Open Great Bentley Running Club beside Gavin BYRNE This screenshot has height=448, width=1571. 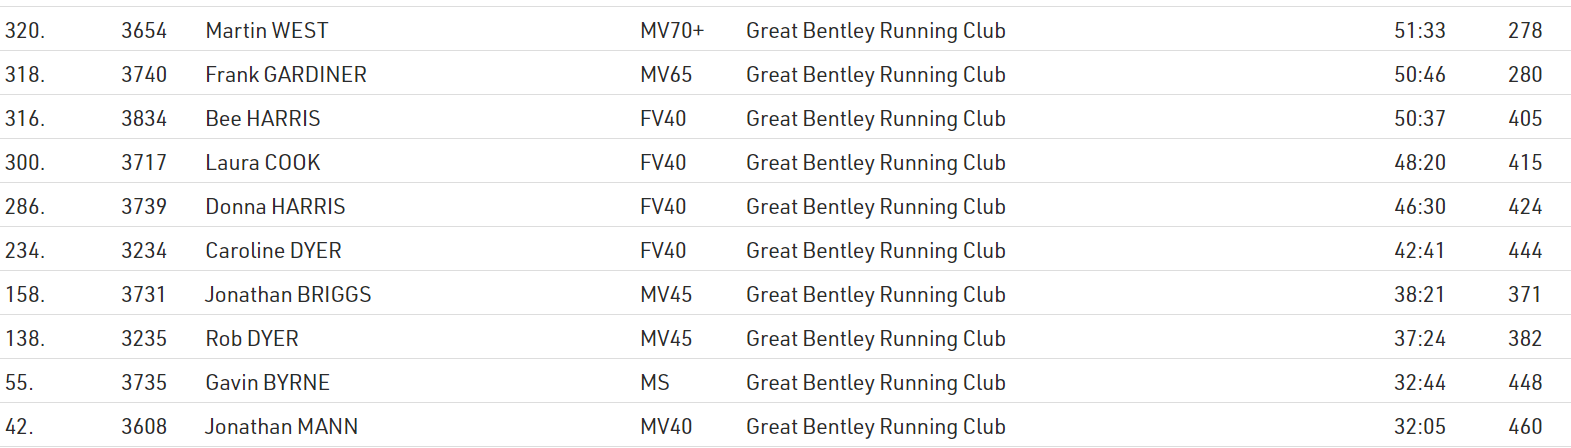click(x=875, y=383)
